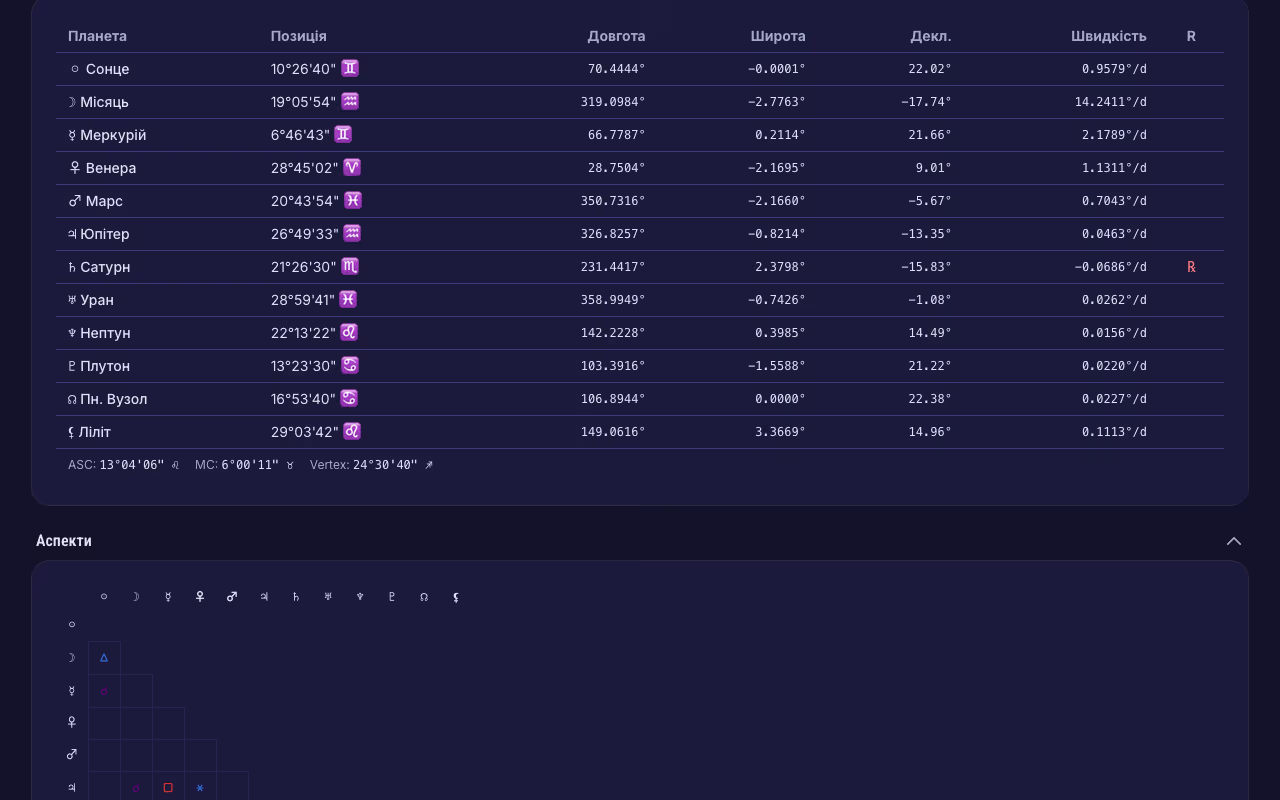Click the Sun–Mercury conjunction aspect cell
1280x800 pixels.
104,691
